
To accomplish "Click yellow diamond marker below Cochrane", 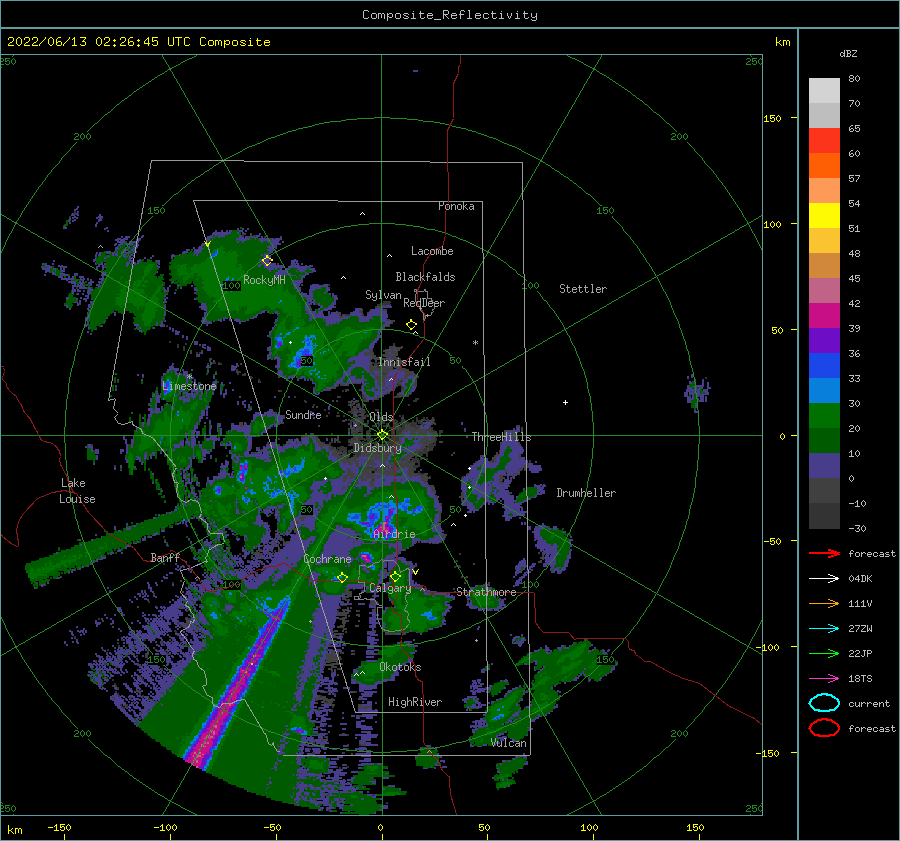I will pos(343,578).
